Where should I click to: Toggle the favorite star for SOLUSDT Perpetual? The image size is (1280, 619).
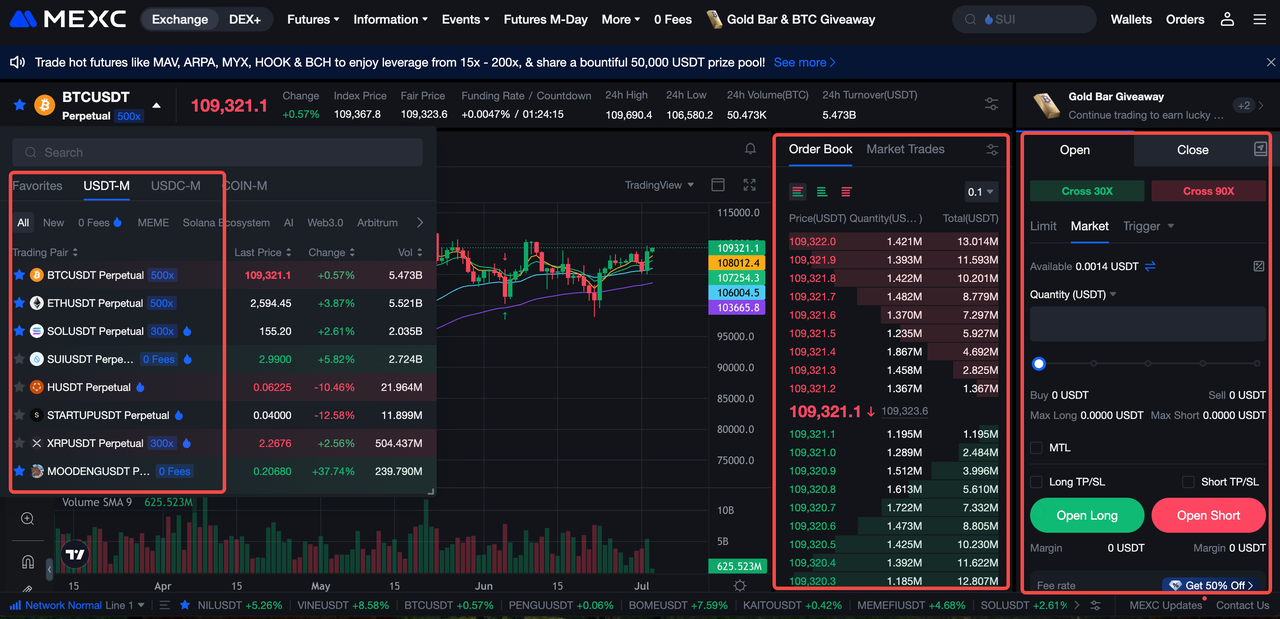tap(19, 331)
